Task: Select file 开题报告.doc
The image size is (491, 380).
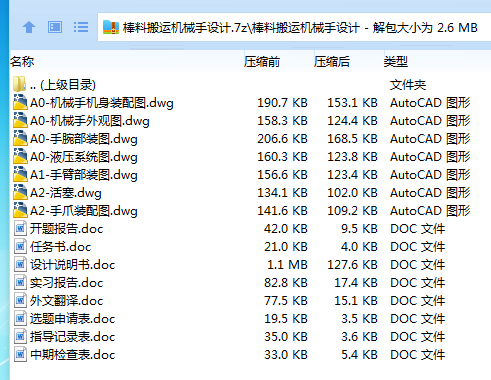Action: [x=67, y=229]
